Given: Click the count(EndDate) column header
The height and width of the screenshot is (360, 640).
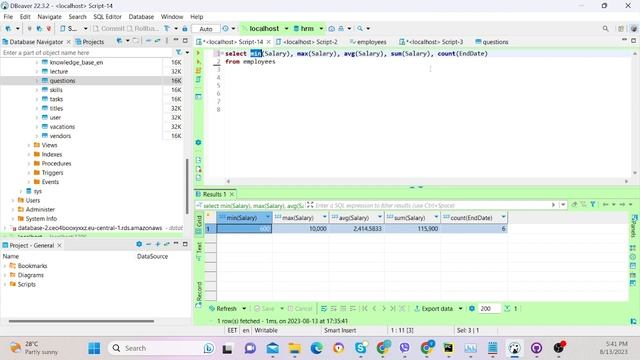Looking at the screenshot, I should 474,218.
